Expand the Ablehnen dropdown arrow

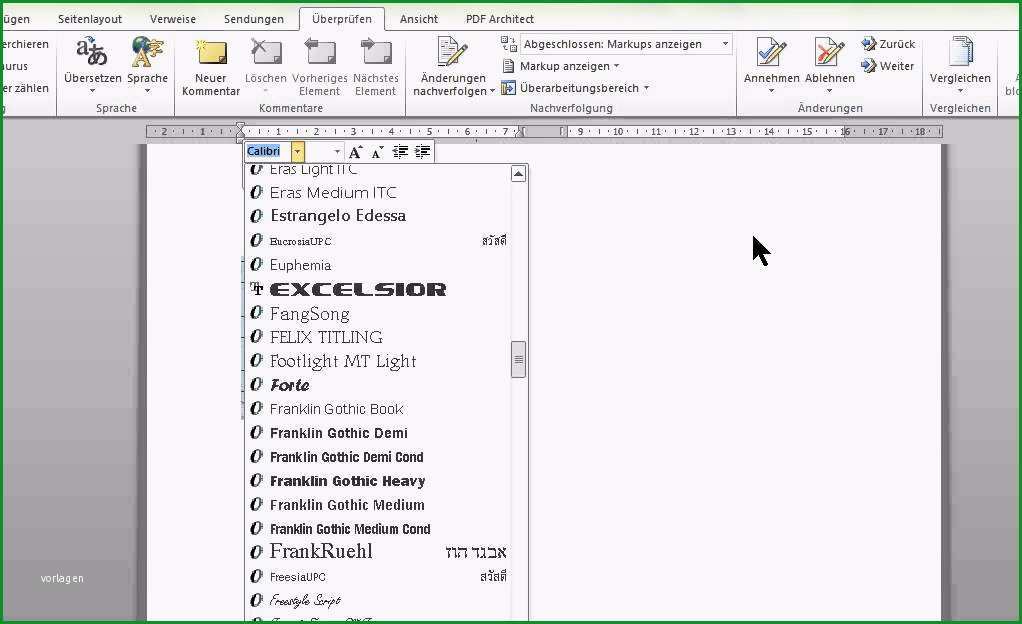829,91
